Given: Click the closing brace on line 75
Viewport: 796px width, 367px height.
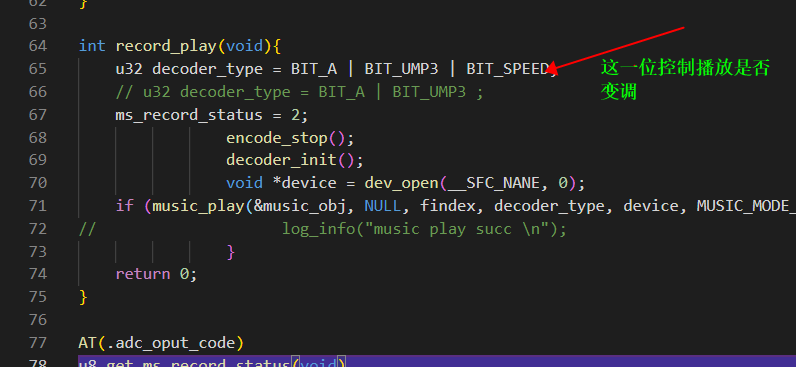Looking at the screenshot, I should pos(83,296).
